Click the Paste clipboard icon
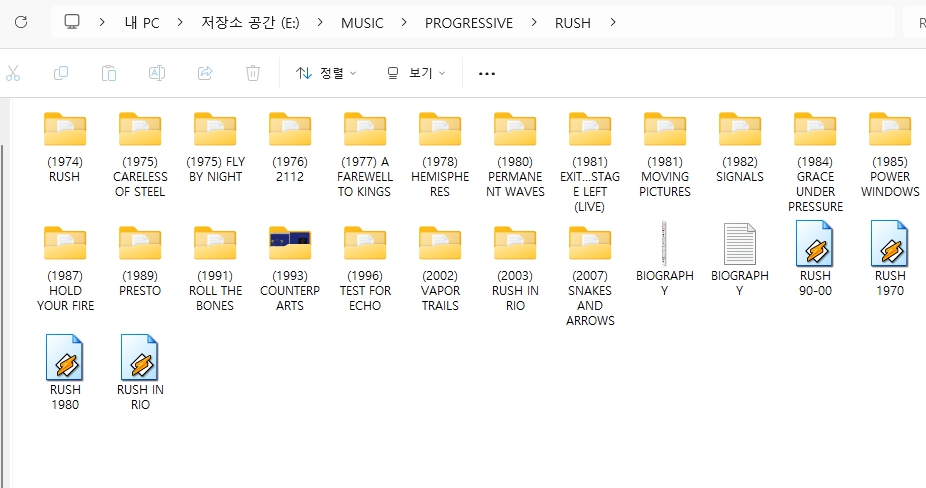926x488 pixels. pyautogui.click(x=109, y=73)
